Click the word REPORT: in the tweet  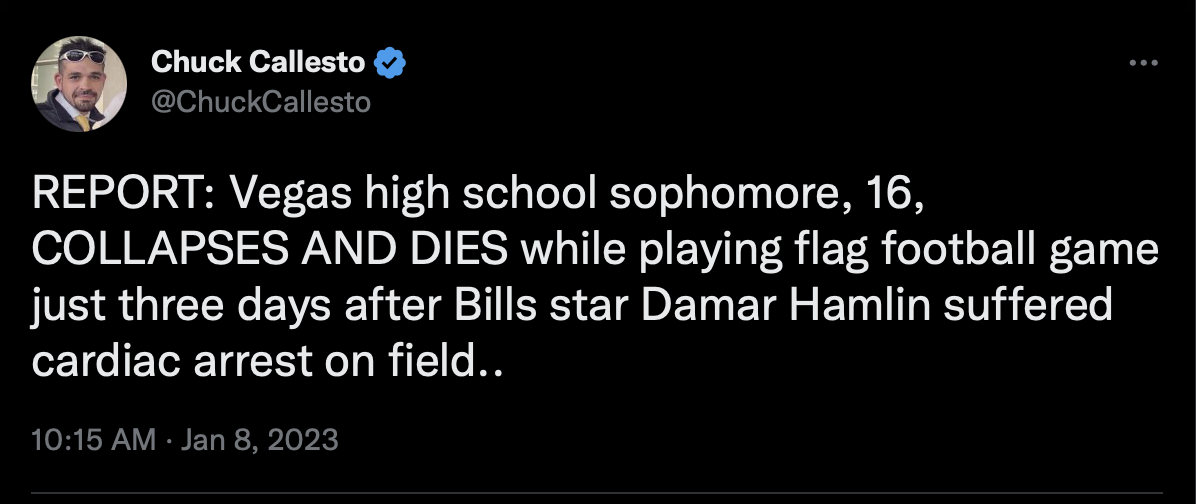[x=124, y=195]
